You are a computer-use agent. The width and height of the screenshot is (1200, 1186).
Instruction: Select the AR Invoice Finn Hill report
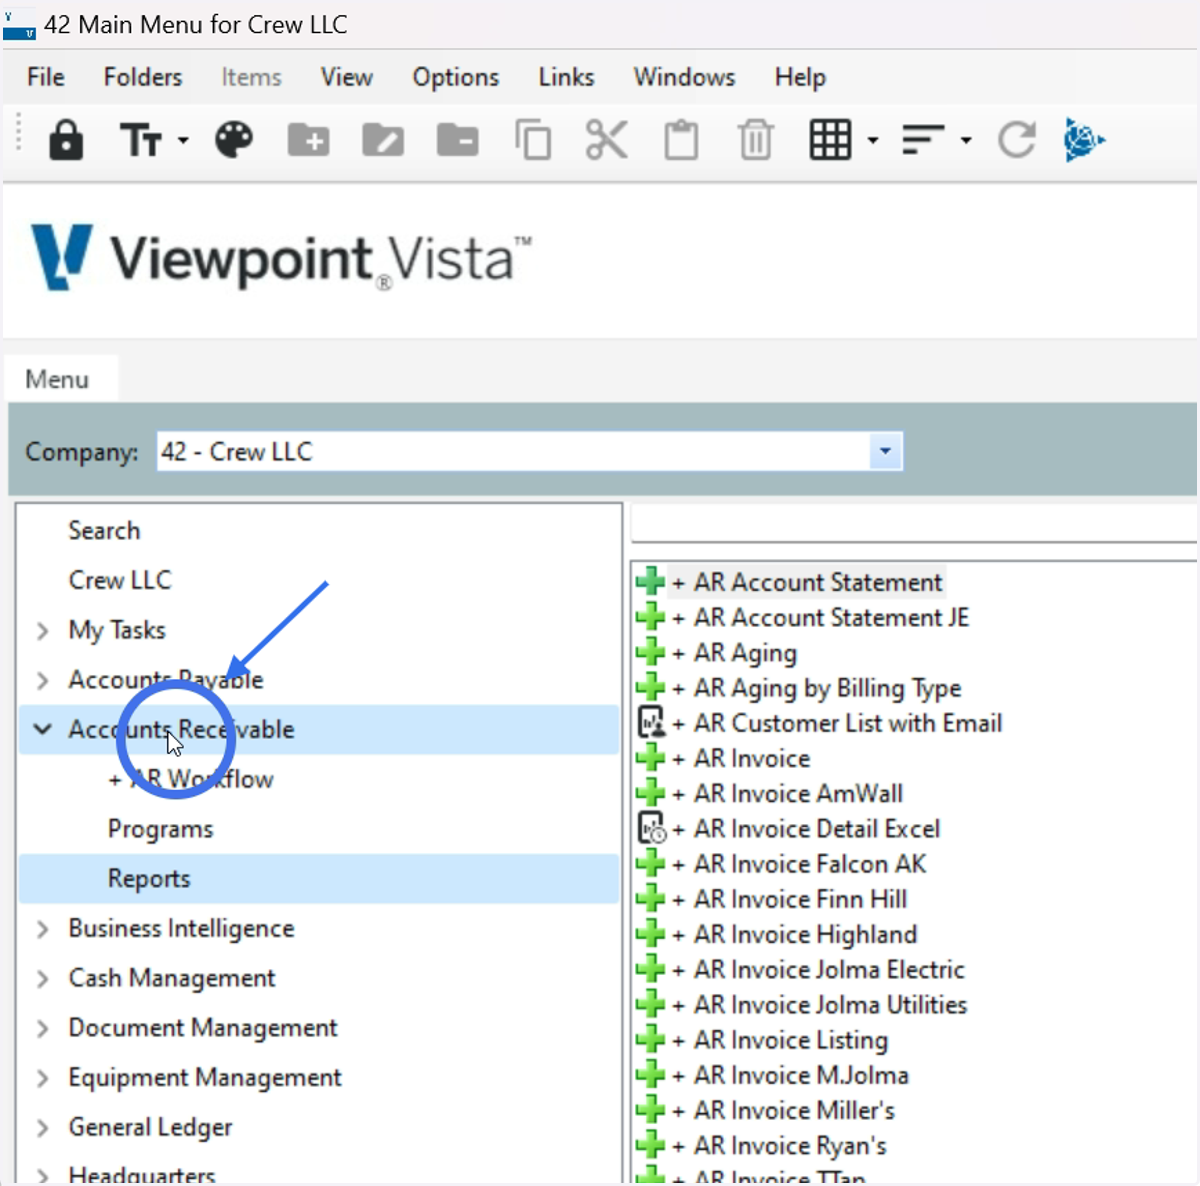(800, 899)
